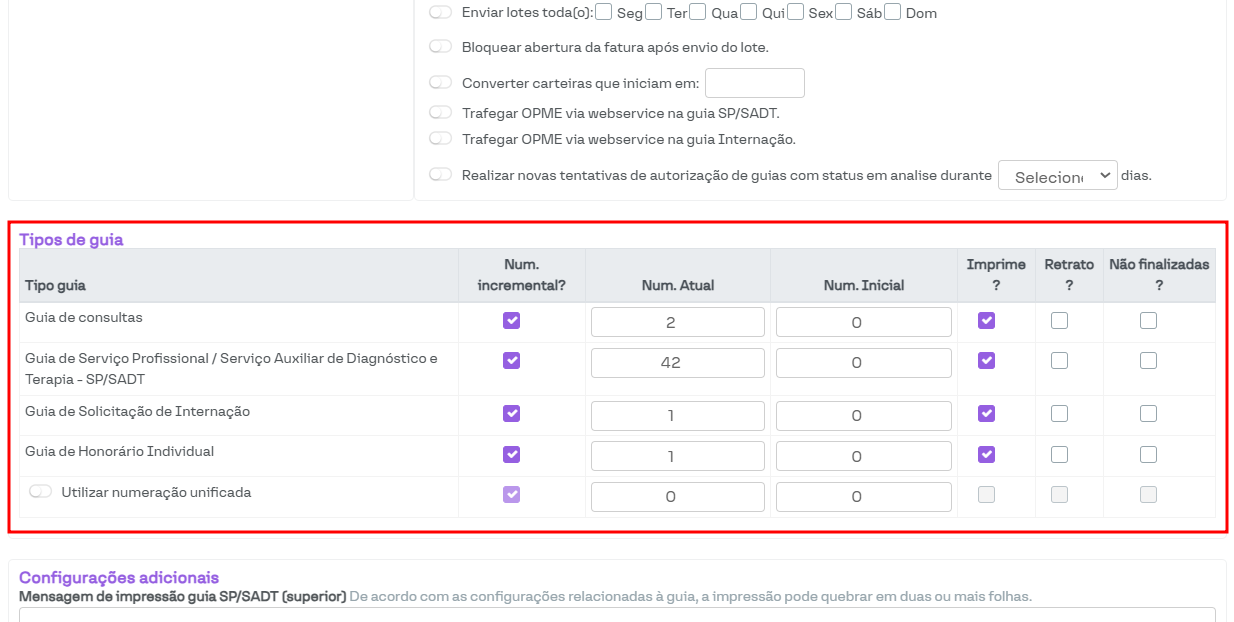
Task: Enable 'Utilizar numeração unificada' switch
Action: 41,492
